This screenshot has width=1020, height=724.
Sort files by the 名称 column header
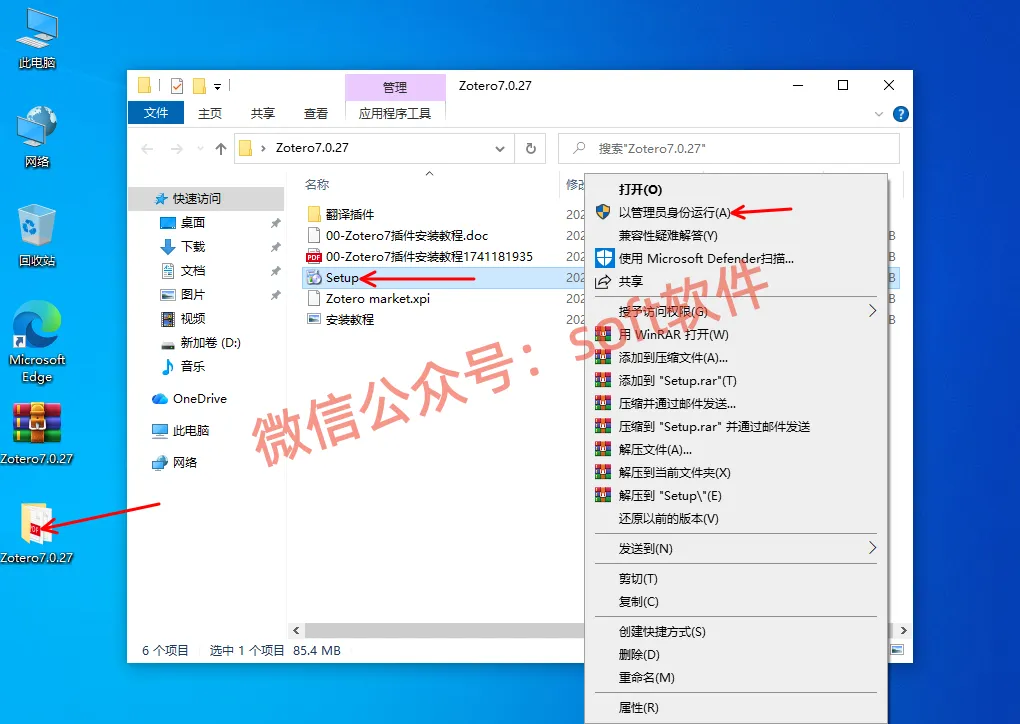point(317,185)
